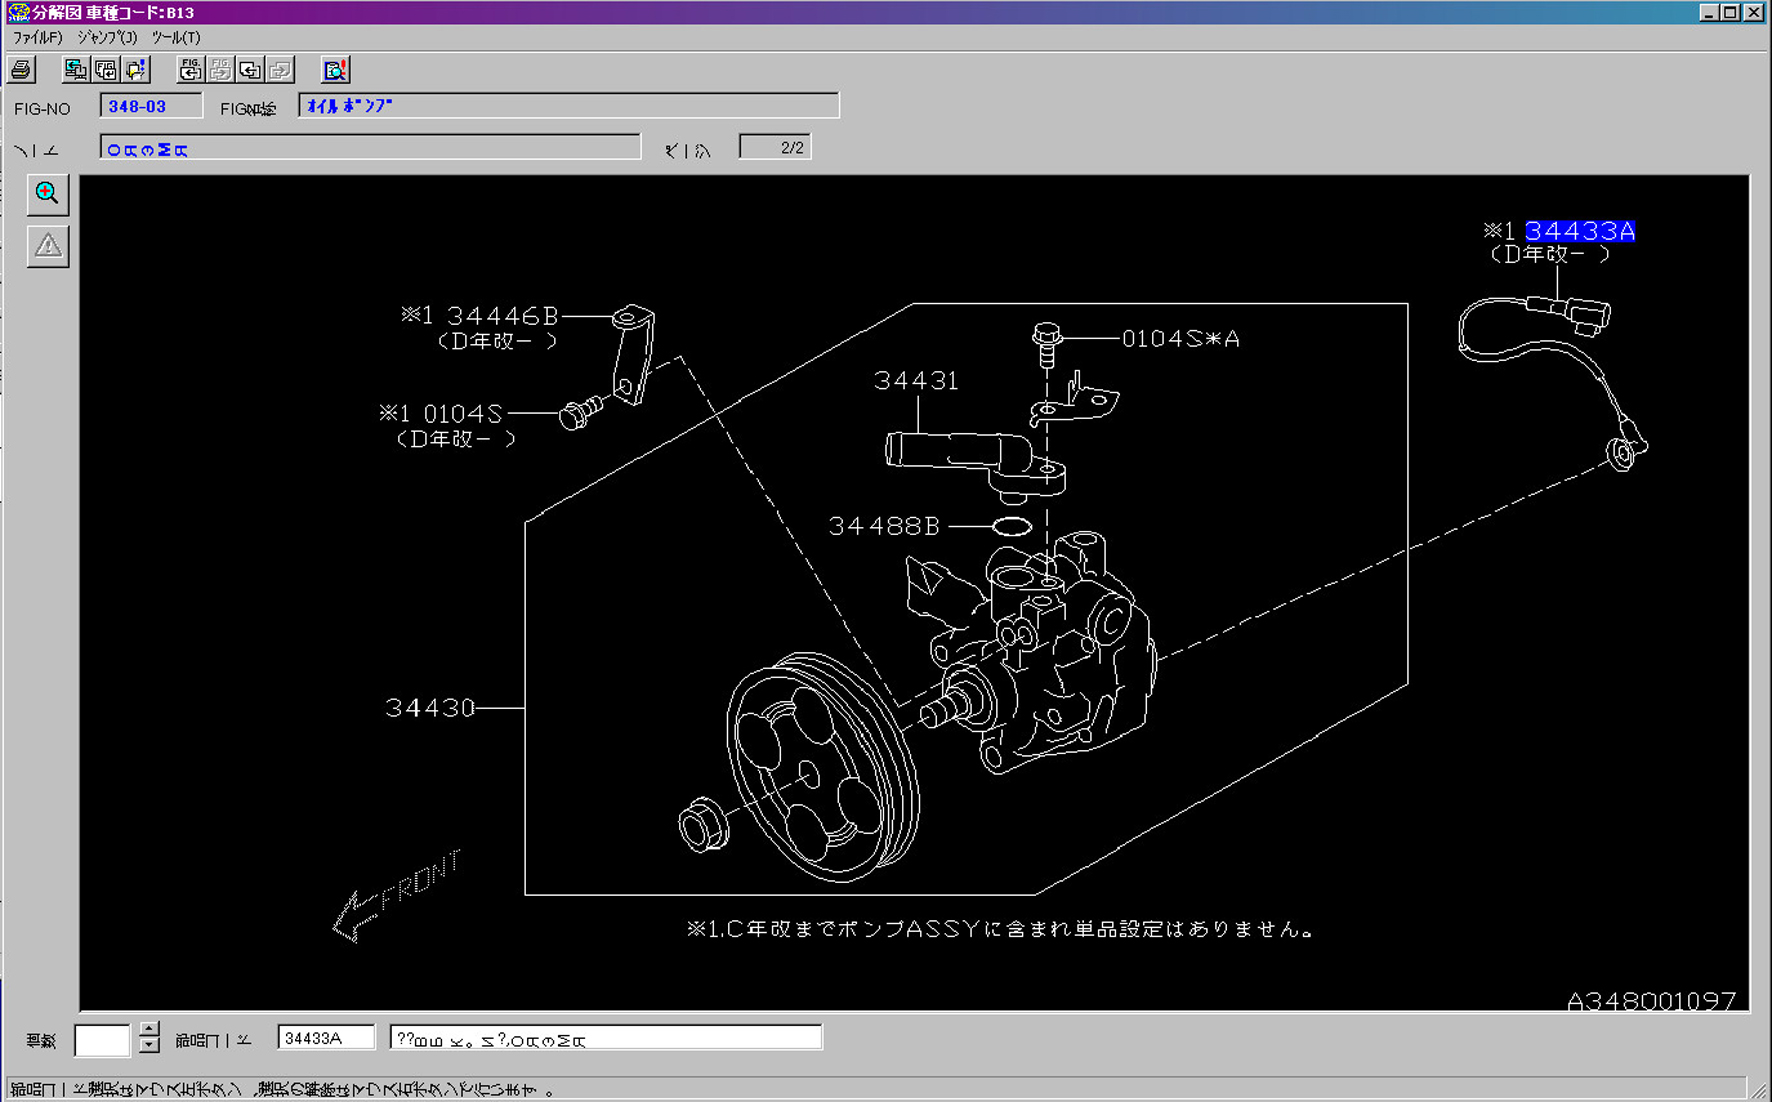Select highlighted part number 34433A in diagram
The width and height of the screenshot is (1772, 1102).
(x=1579, y=231)
